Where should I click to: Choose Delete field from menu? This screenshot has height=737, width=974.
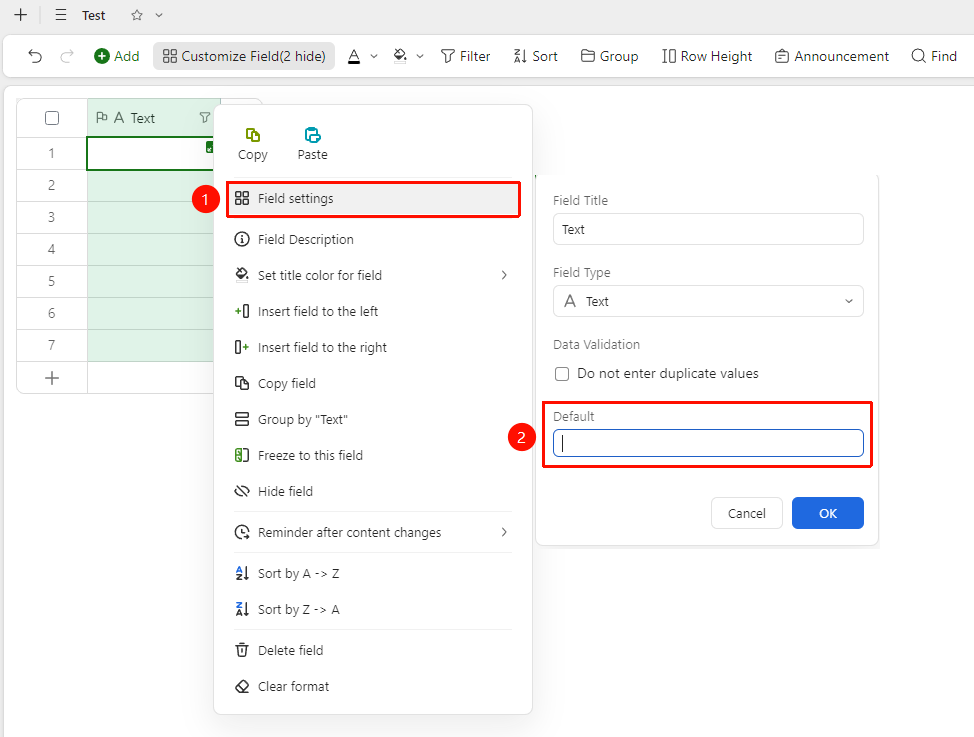pyautogui.click(x=373, y=651)
